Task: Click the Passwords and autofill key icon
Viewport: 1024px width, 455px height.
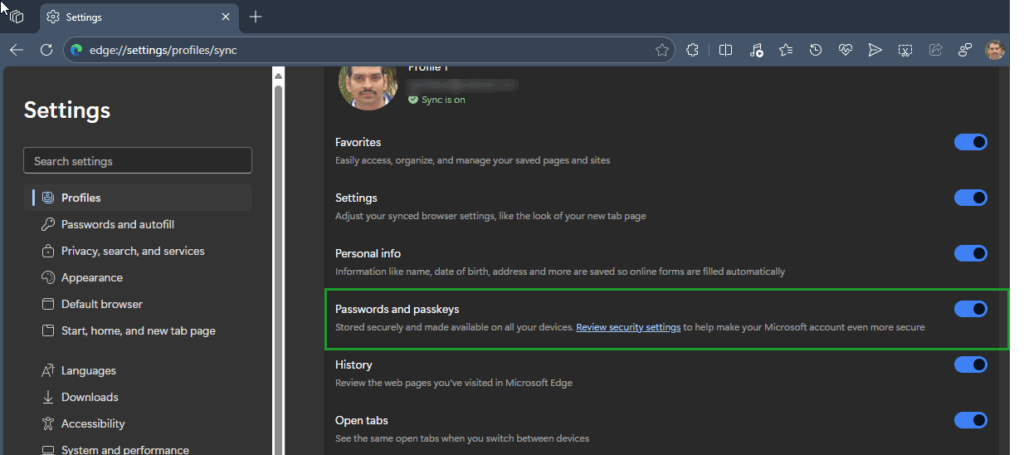Action: click(48, 225)
